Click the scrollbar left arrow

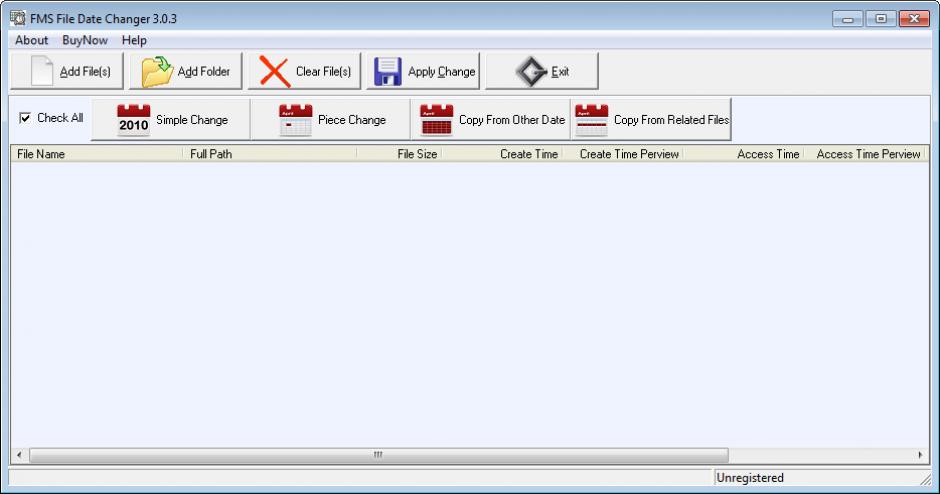19,455
